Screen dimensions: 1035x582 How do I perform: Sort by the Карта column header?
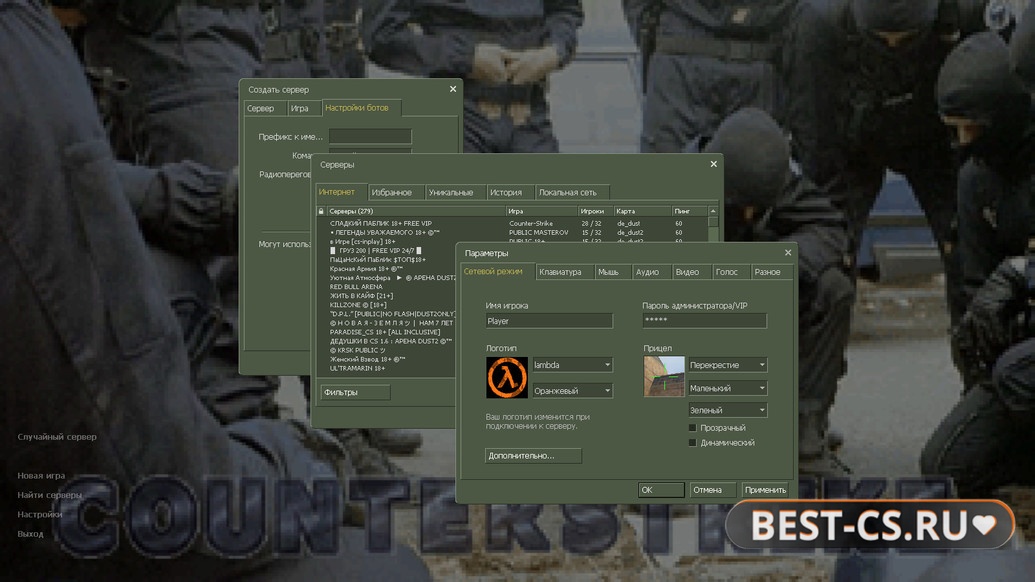pyautogui.click(x=643, y=211)
